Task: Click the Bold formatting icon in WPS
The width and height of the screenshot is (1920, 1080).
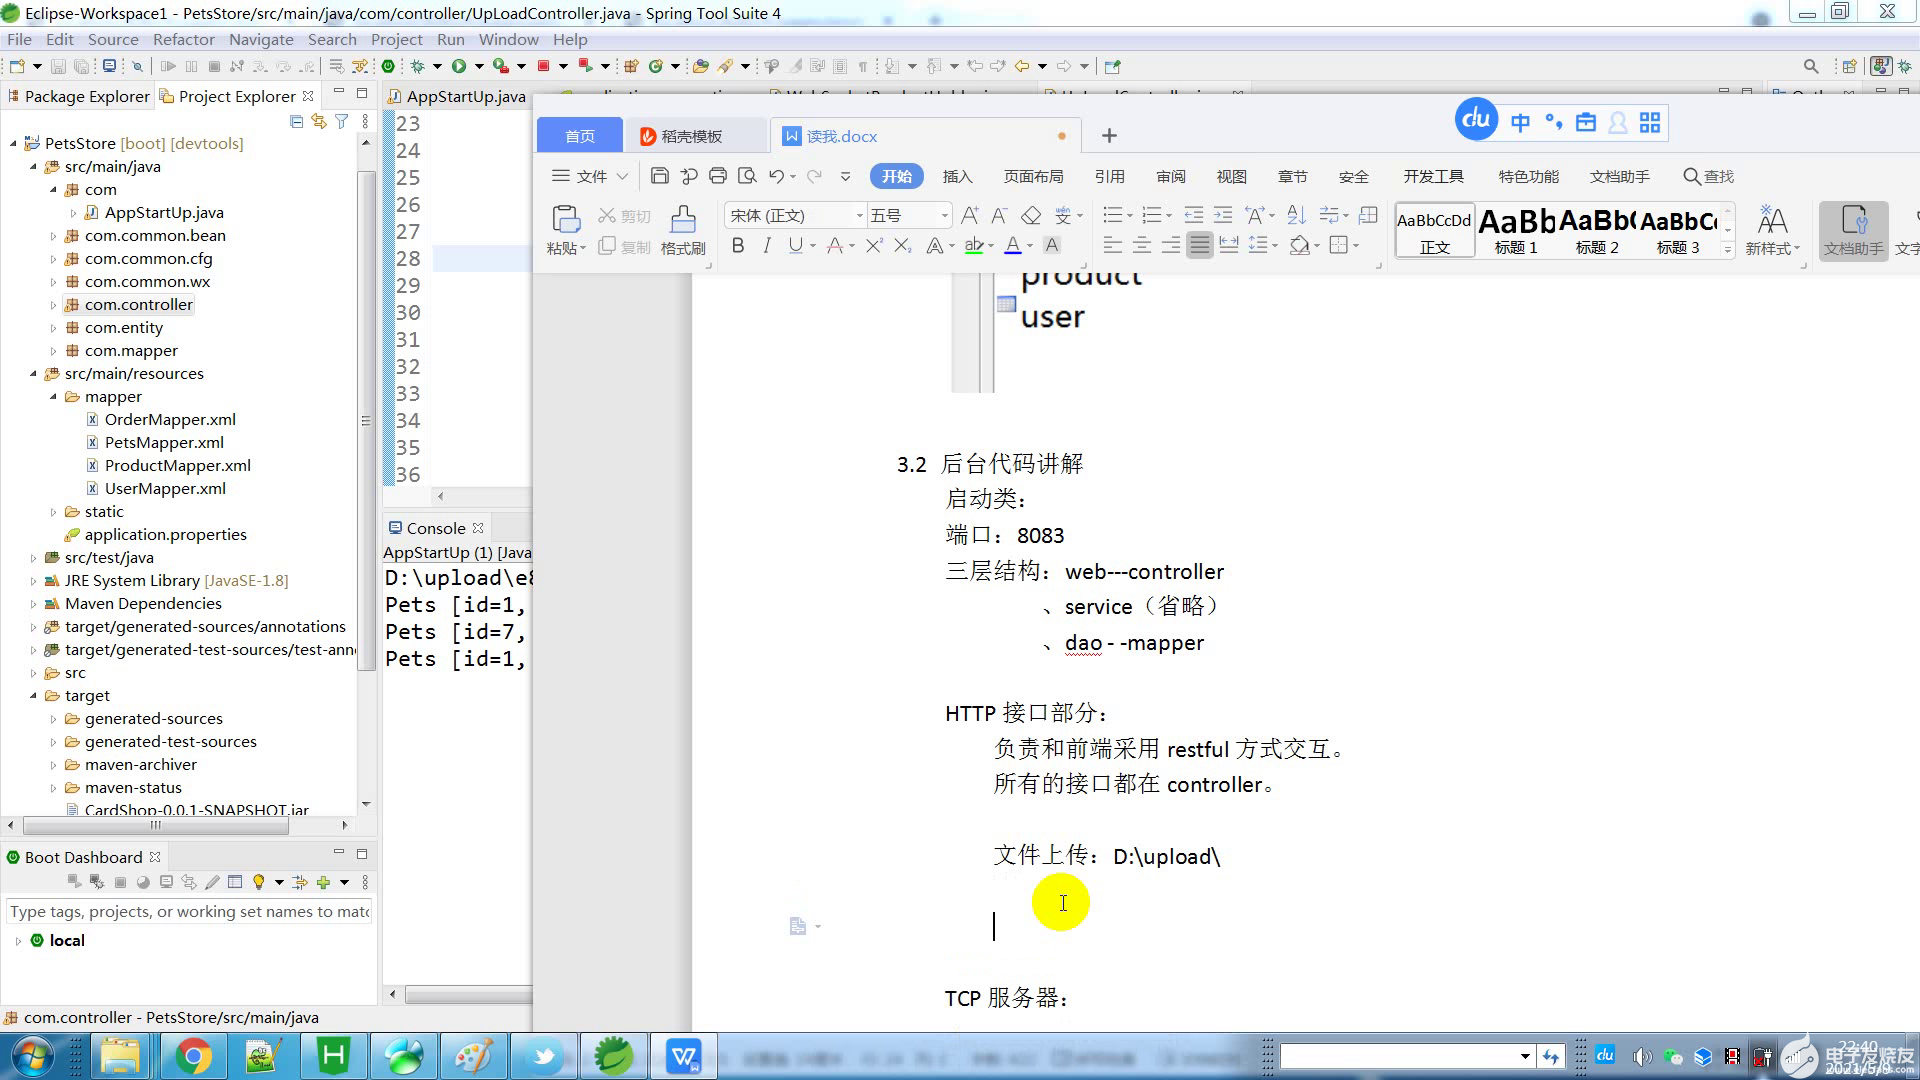Action: (x=738, y=246)
